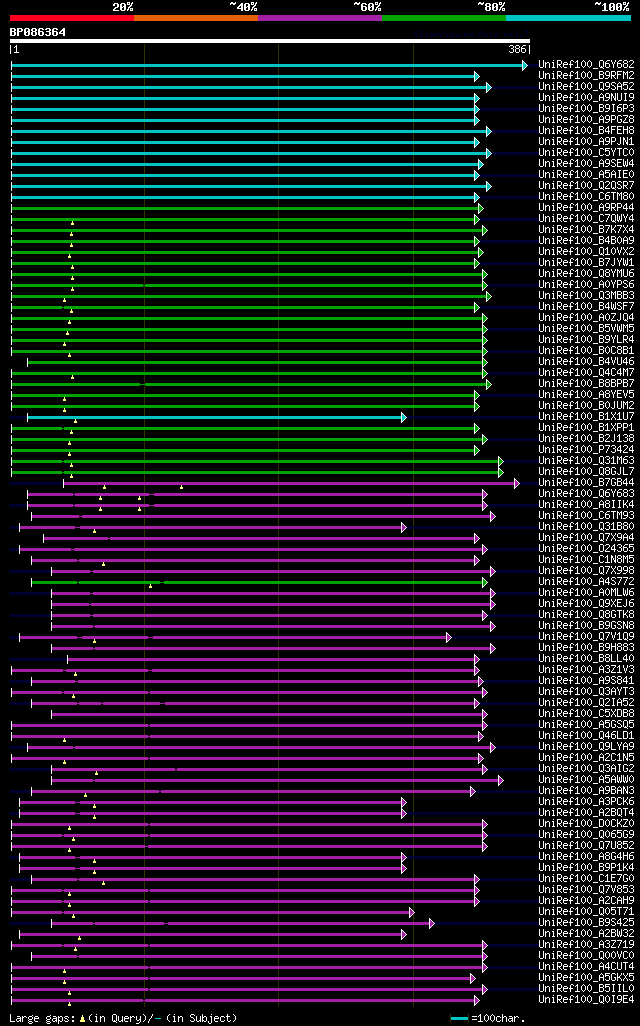Image resolution: width=640 pixels, height=1026 pixels.
Task: Select the UniRef100_B9S425 entry
Action: tap(586, 923)
